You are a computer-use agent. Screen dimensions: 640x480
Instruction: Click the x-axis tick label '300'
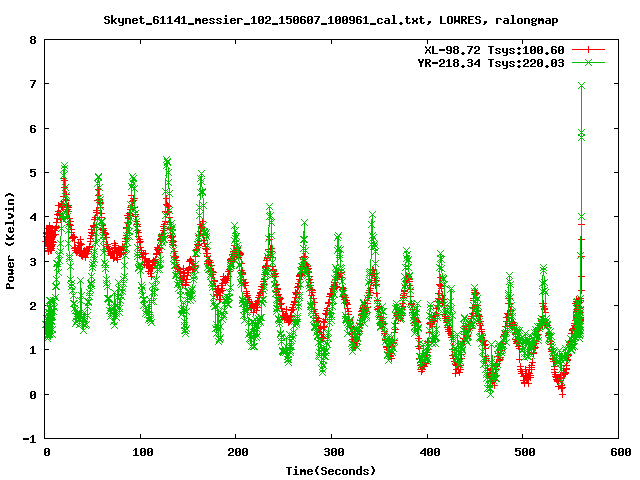[333, 452]
